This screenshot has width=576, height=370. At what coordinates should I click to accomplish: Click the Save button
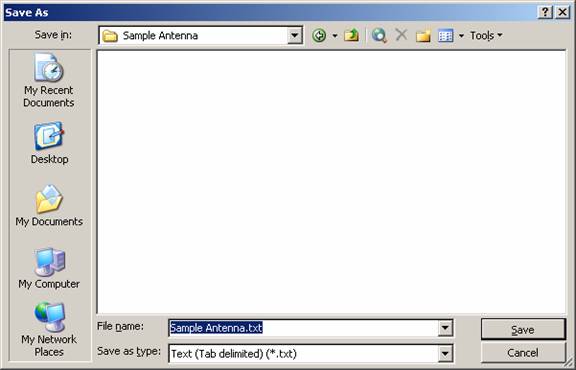tap(523, 329)
